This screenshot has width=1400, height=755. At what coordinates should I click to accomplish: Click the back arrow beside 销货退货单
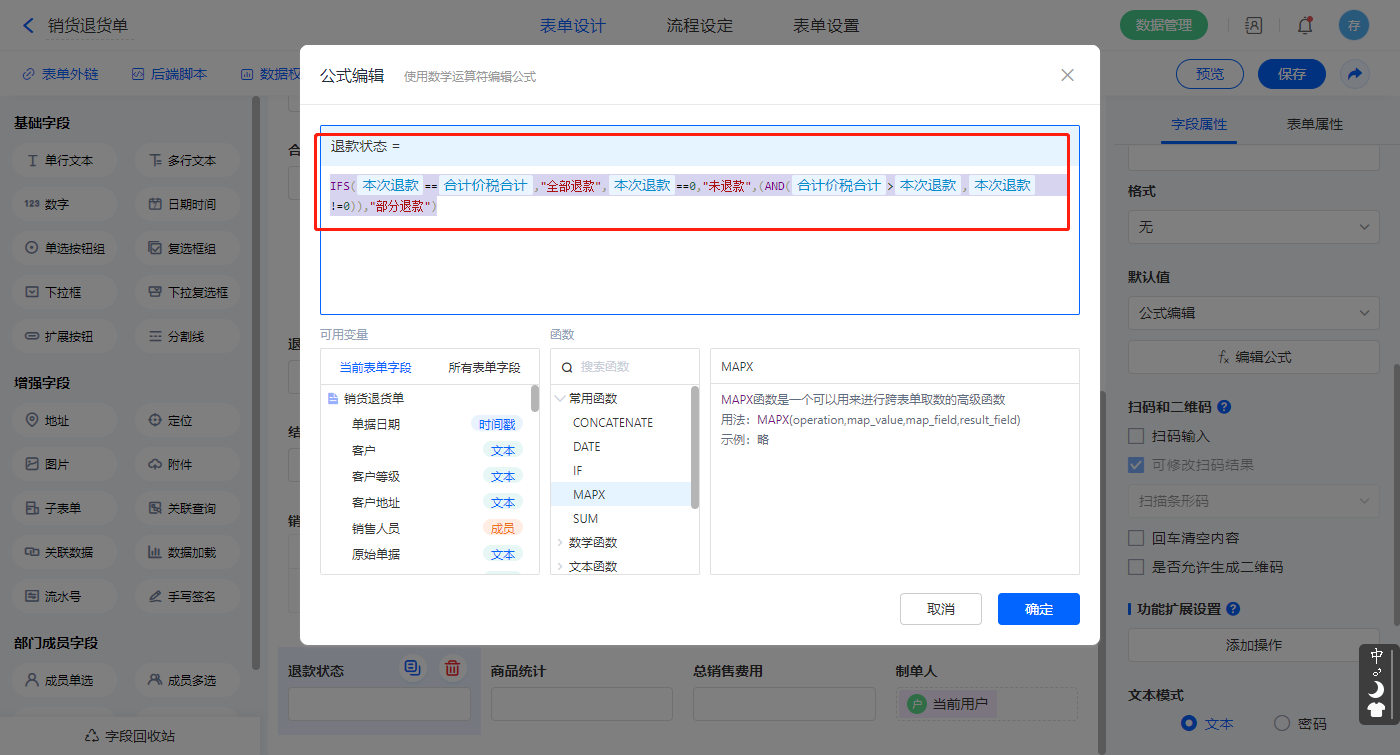pos(28,26)
